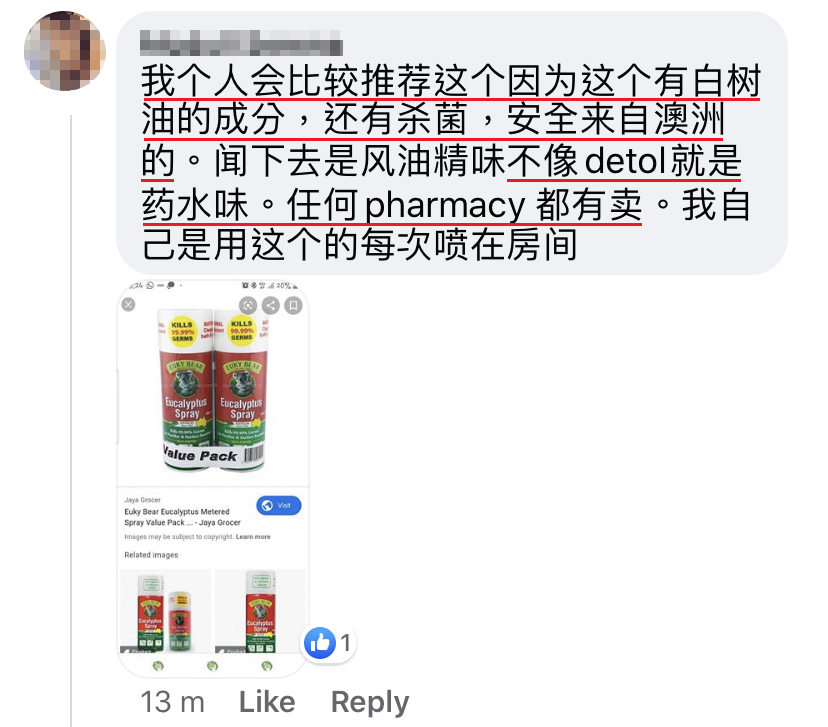Click the Google Lens icon above product image
828x727 pixels.
click(x=248, y=305)
